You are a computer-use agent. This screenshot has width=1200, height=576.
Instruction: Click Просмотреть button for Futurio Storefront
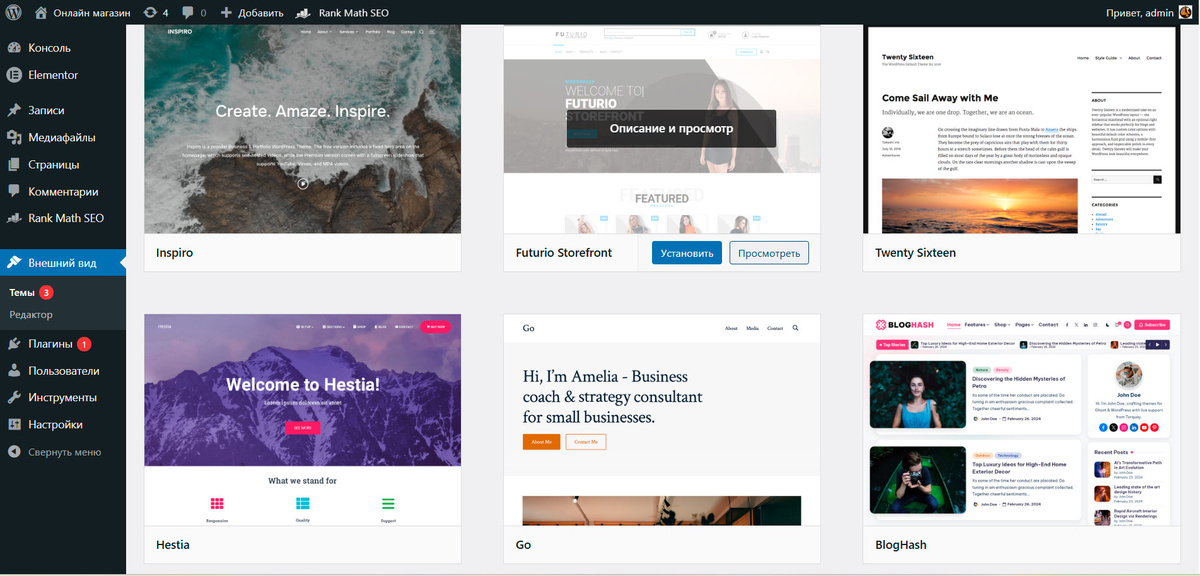pos(769,253)
